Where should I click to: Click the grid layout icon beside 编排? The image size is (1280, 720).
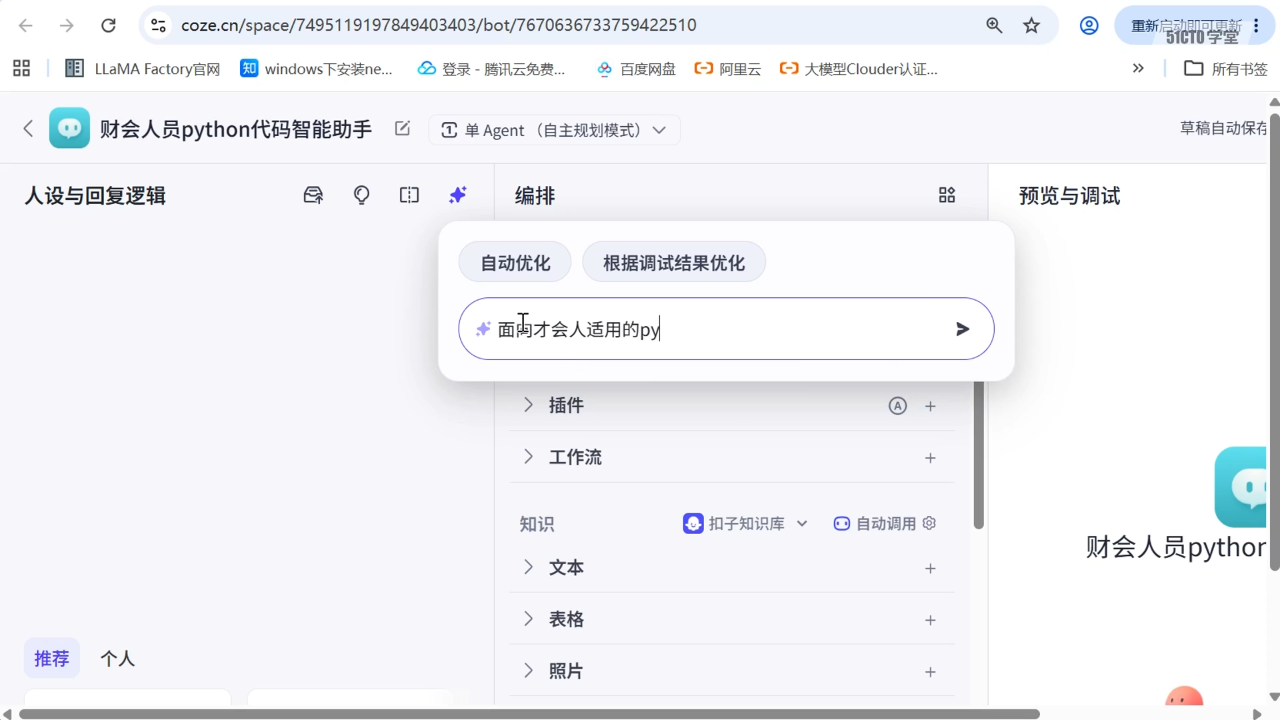[x=947, y=195]
